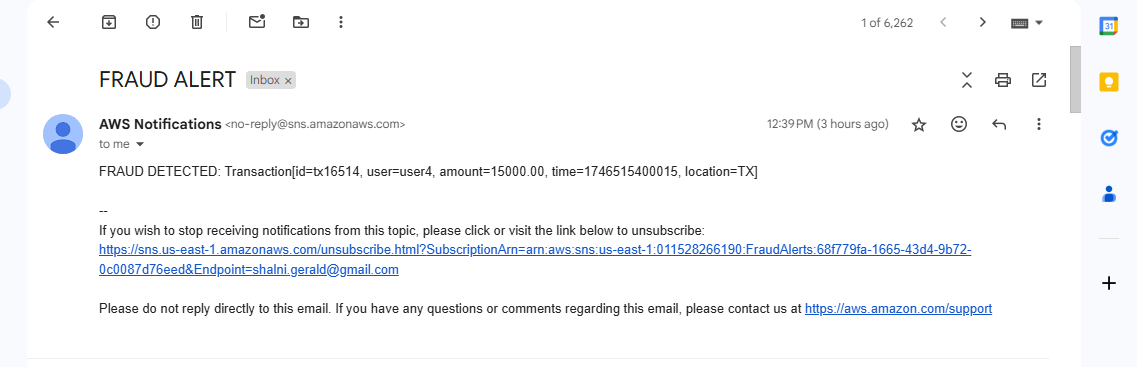Go to next (older) email
Screen dimensions: 1137x367
click(x=983, y=22)
